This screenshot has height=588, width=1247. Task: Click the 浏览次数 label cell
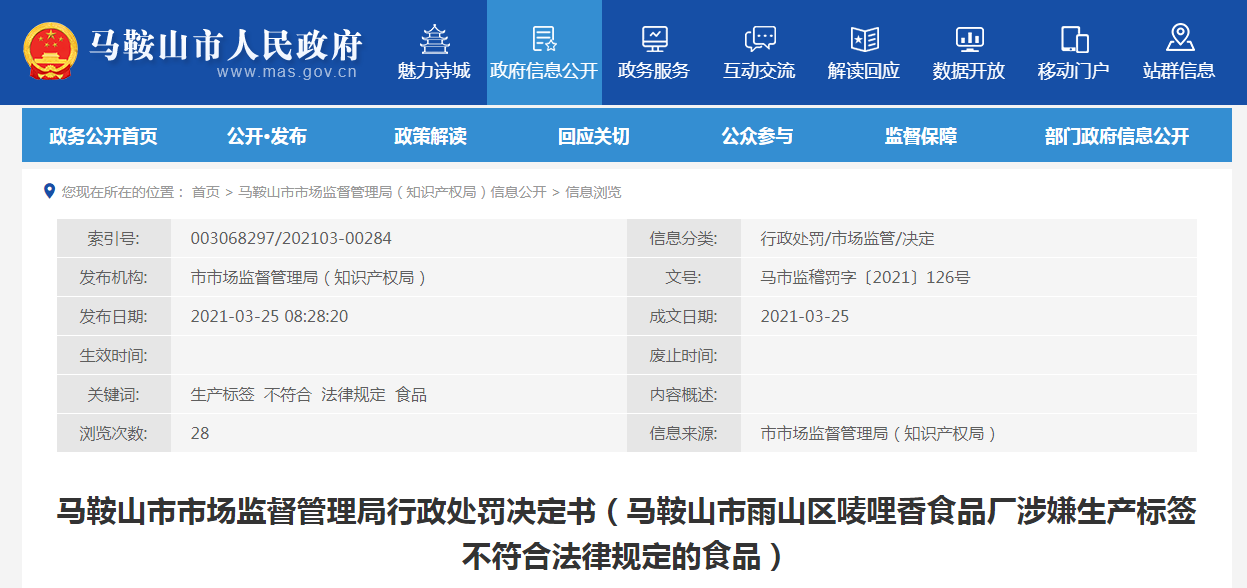(114, 434)
